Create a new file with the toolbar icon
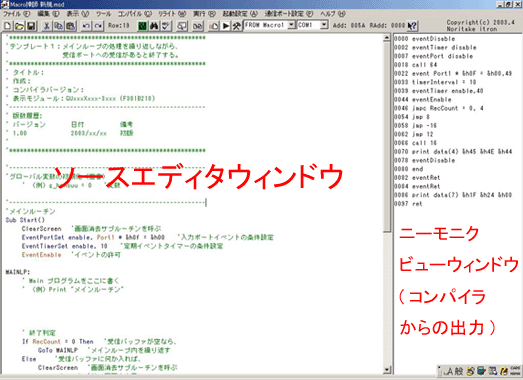Screen dimensions: 523x380 pyautogui.click(x=8, y=26)
